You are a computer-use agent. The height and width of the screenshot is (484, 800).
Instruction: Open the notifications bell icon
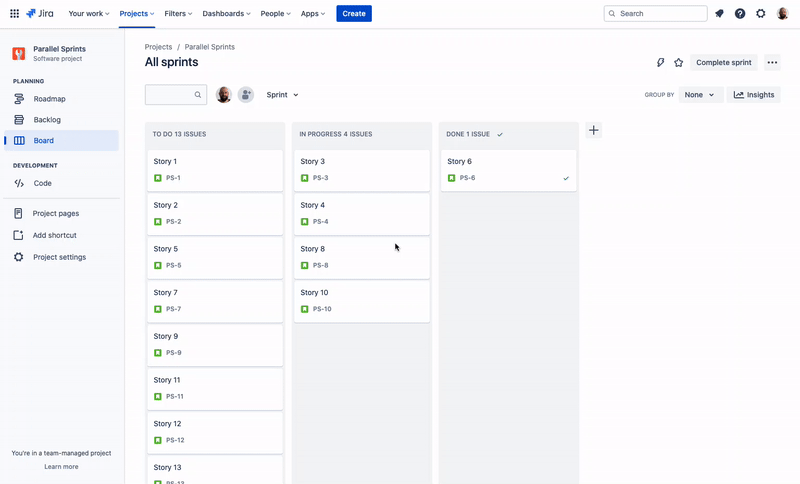[719, 14]
